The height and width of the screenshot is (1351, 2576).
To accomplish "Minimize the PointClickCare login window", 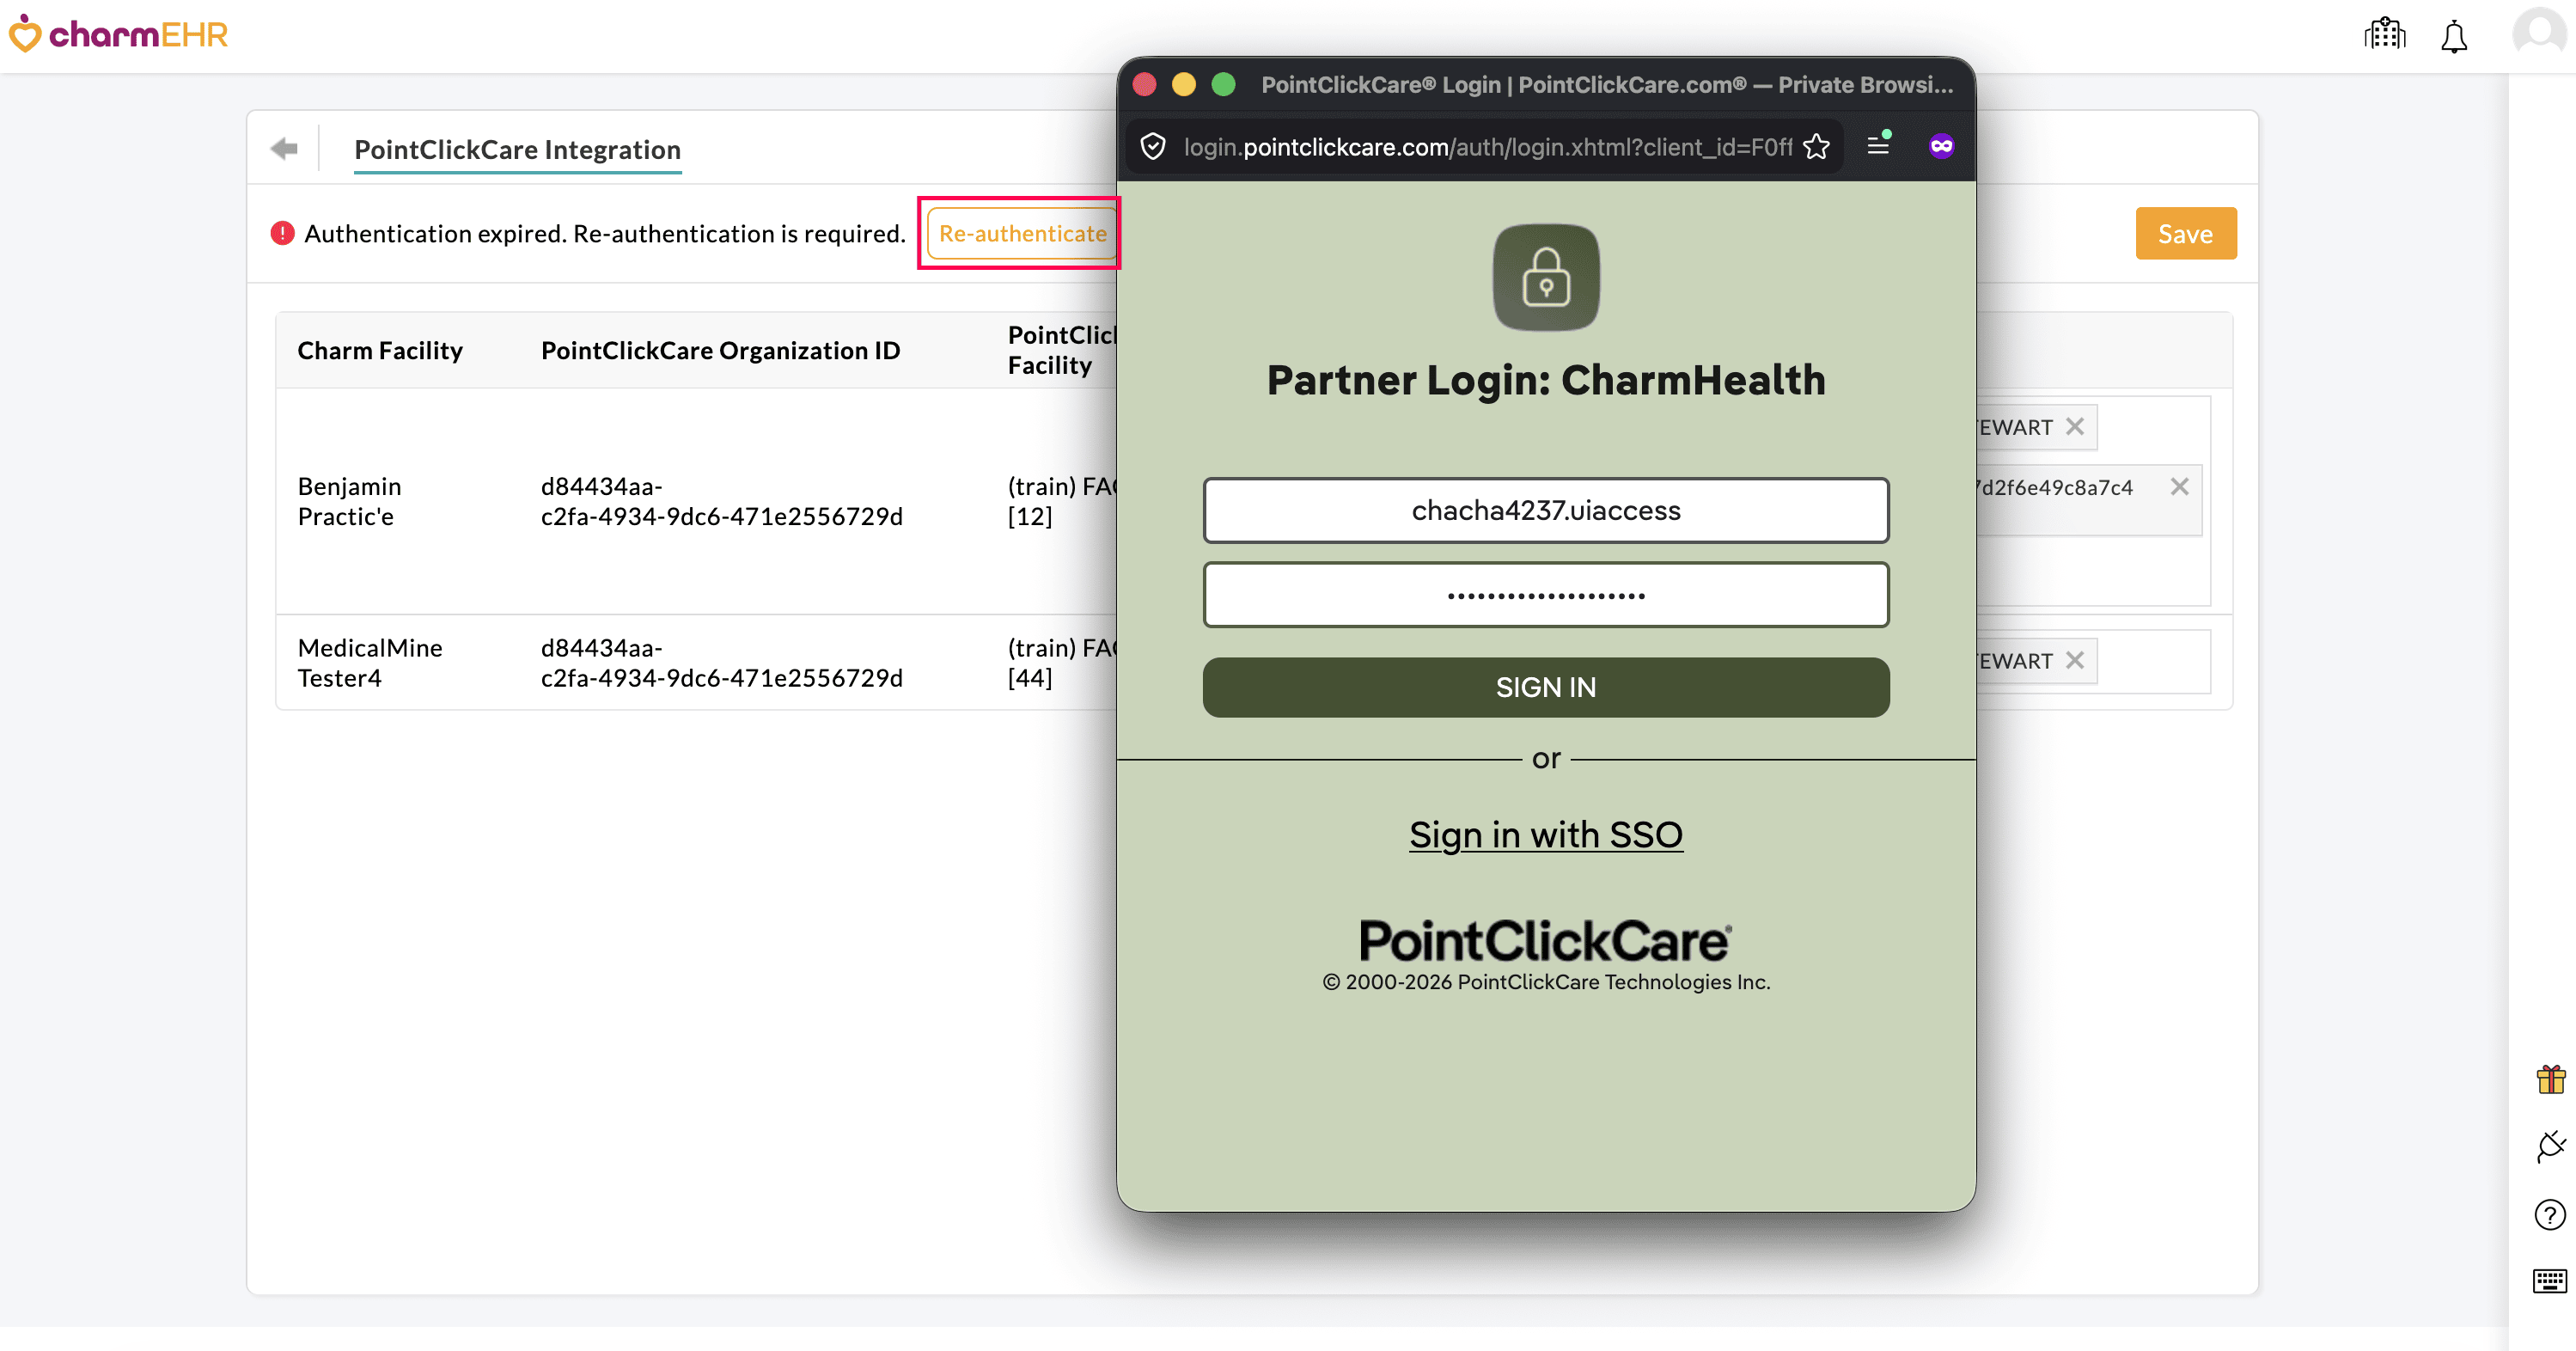I will tap(1184, 85).
